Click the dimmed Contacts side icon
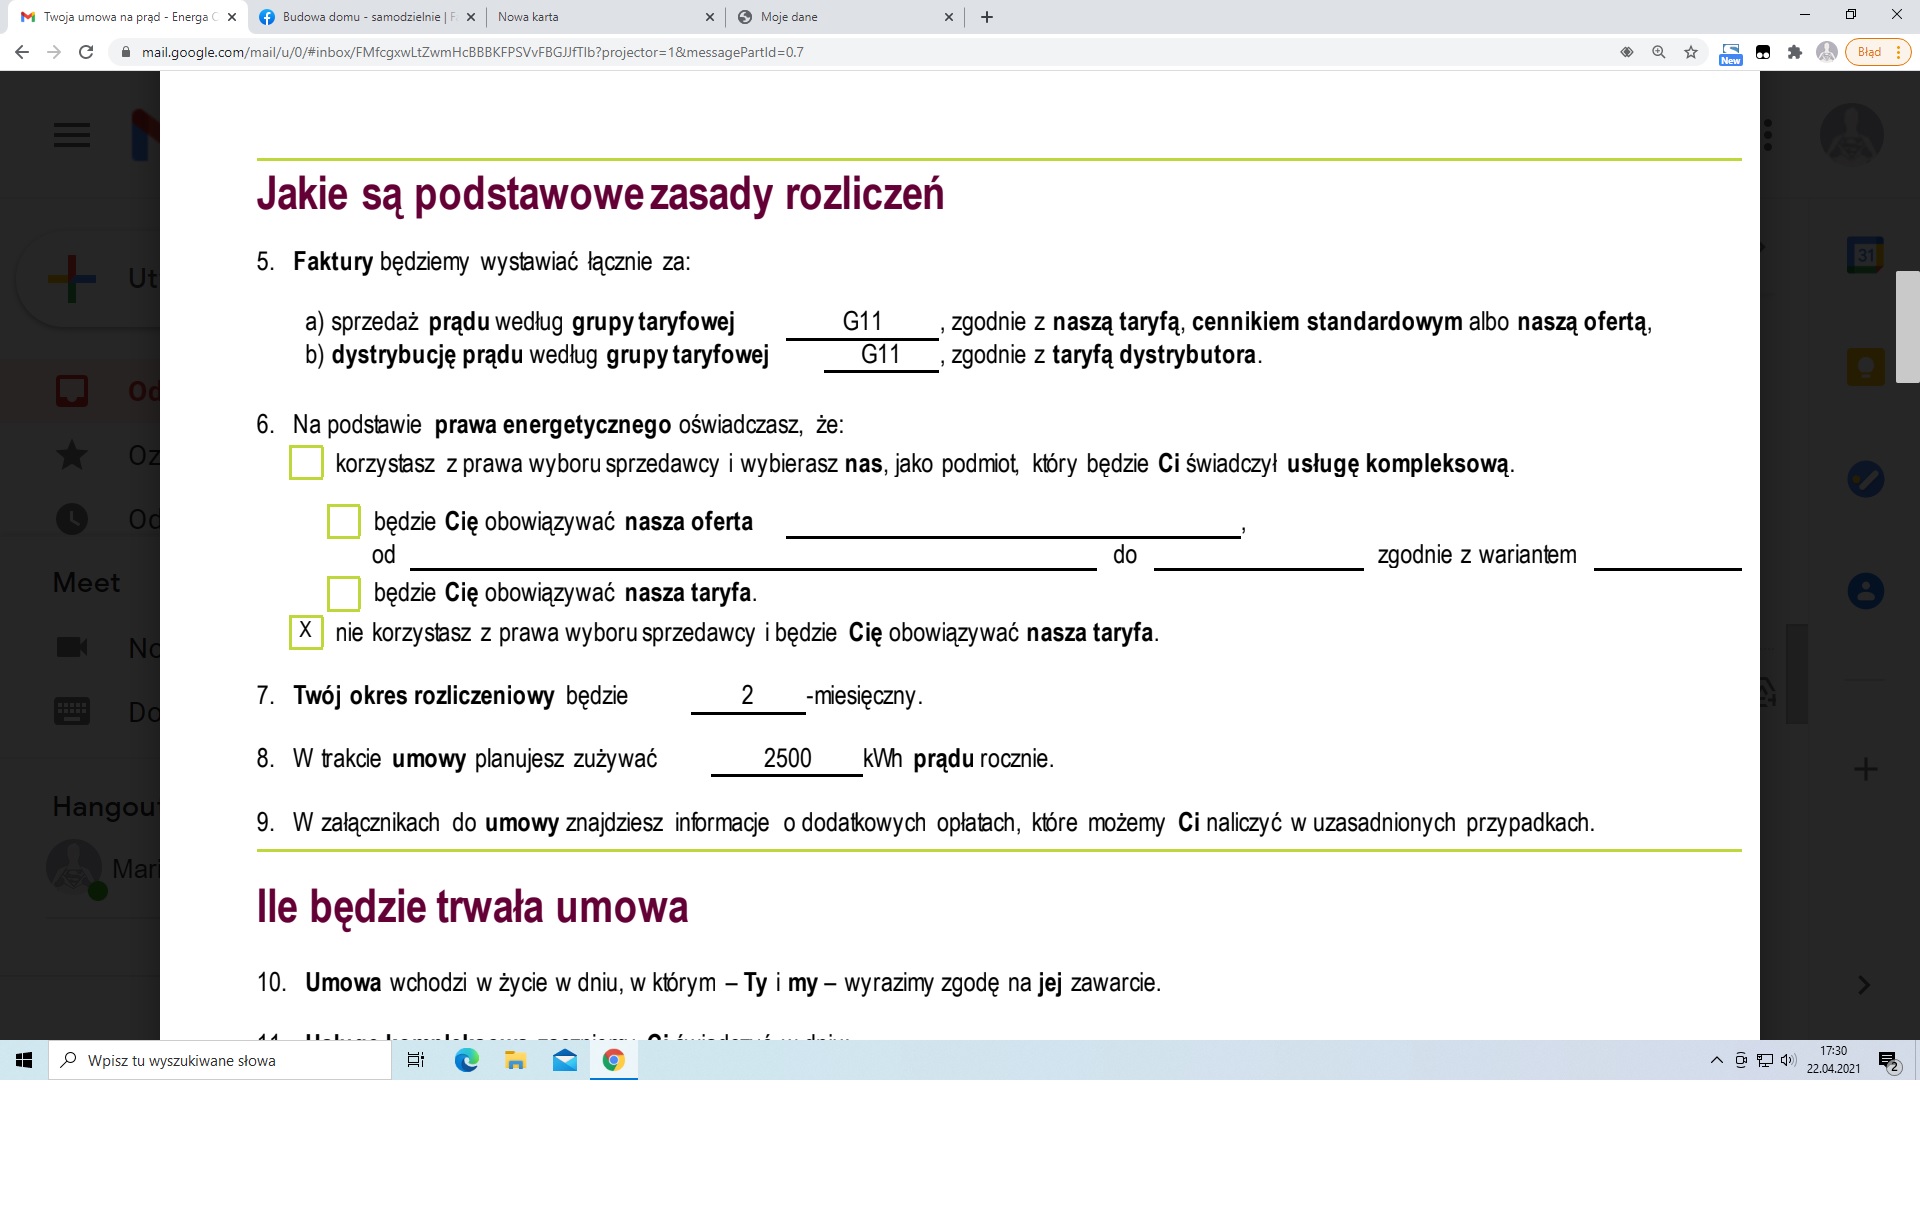Image resolution: width=1920 pixels, height=1219 pixels. 1865,591
